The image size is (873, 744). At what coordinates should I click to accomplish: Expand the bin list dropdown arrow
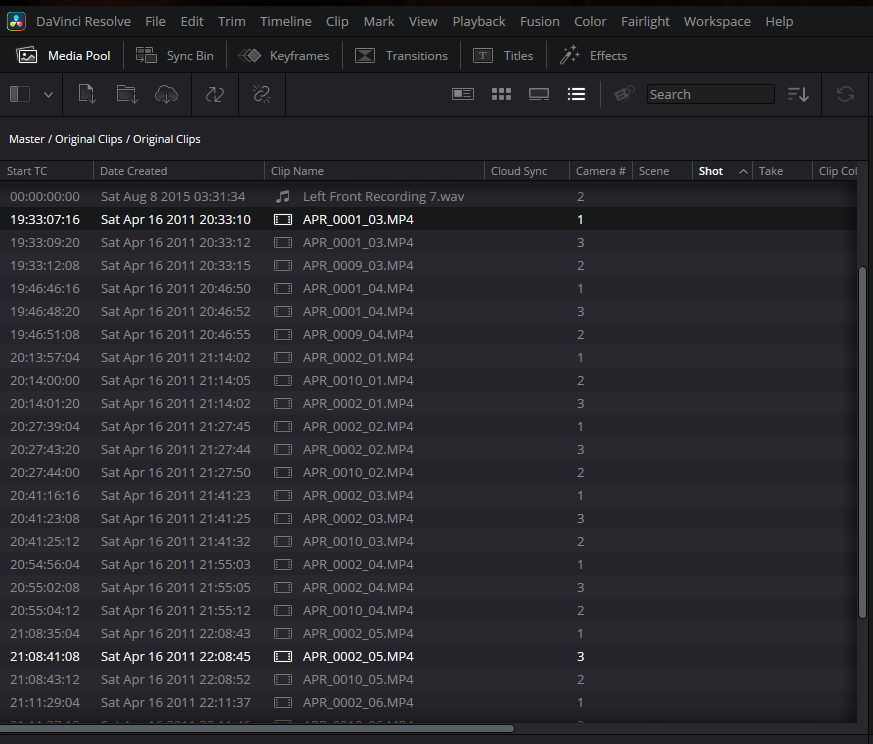point(48,95)
